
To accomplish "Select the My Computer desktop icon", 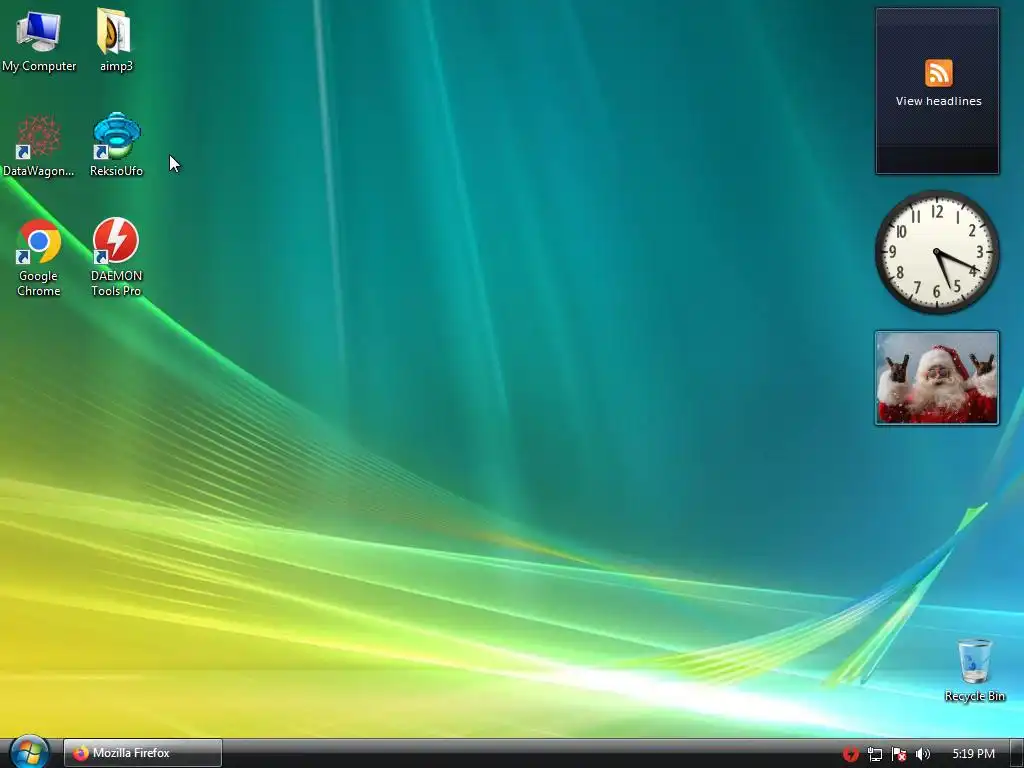I will (x=39, y=40).
